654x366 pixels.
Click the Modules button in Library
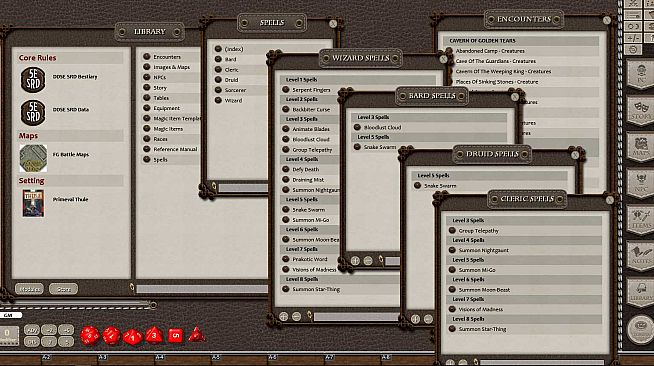29,288
